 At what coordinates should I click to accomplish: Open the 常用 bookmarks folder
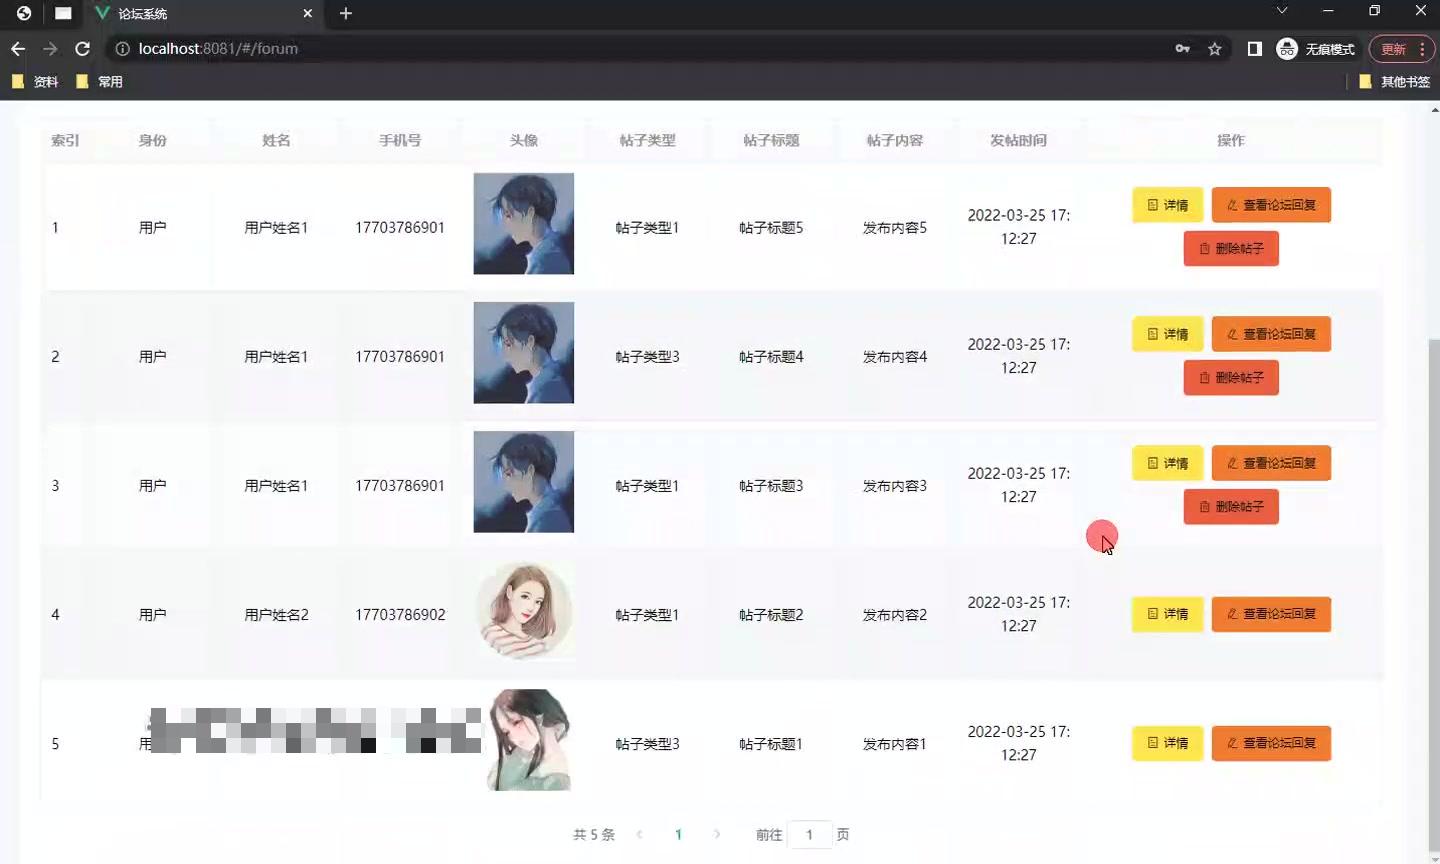99,82
